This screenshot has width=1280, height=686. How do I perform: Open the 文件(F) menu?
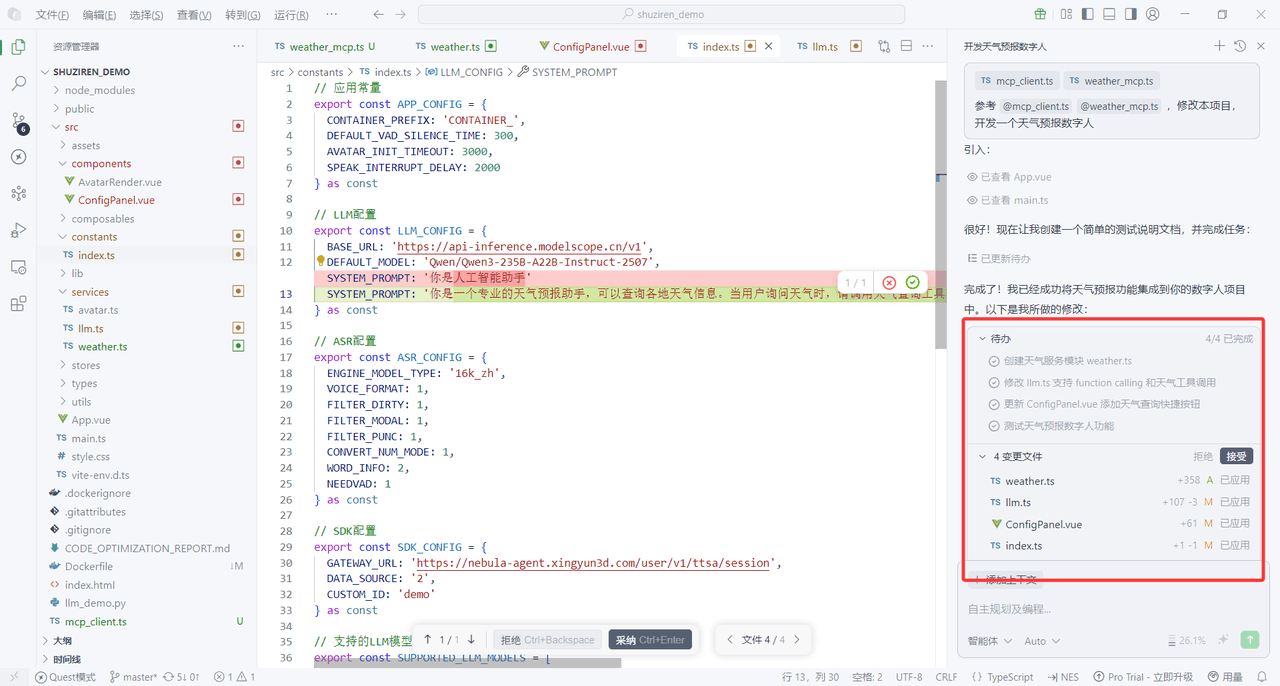[52, 15]
